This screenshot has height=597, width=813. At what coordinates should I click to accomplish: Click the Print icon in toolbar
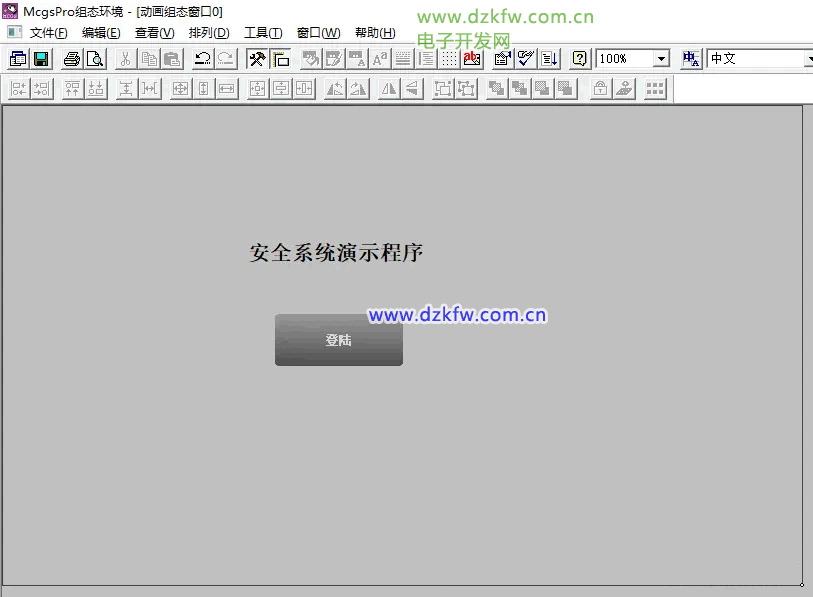click(72, 59)
